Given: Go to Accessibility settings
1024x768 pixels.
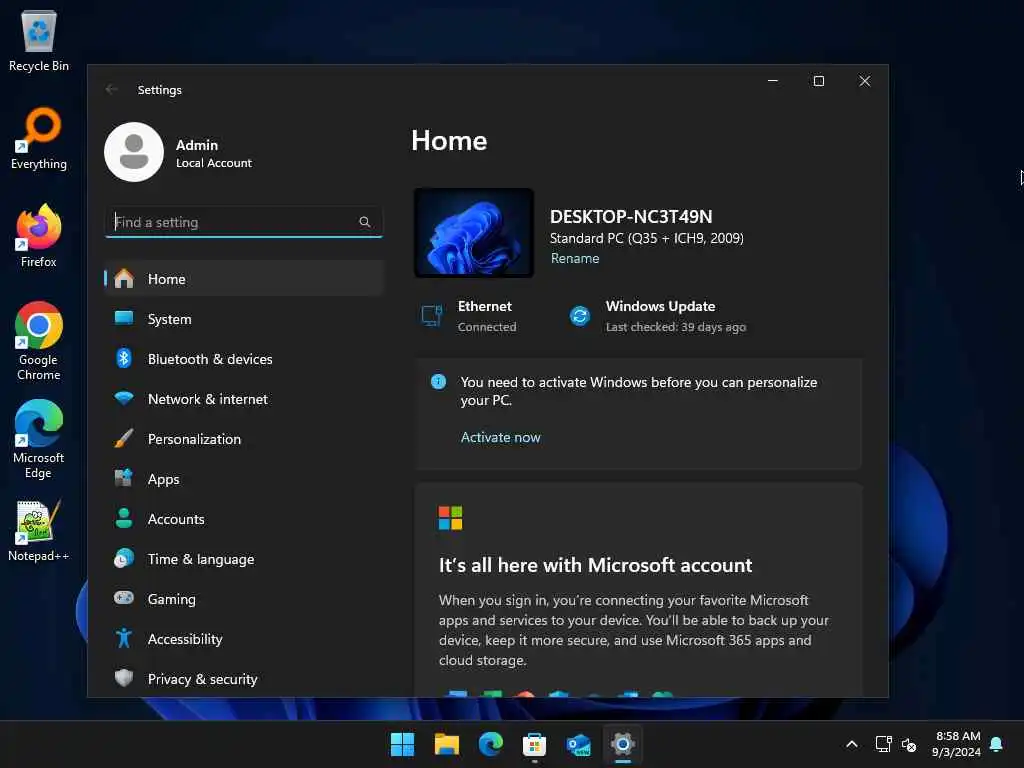Looking at the screenshot, I should [244, 639].
